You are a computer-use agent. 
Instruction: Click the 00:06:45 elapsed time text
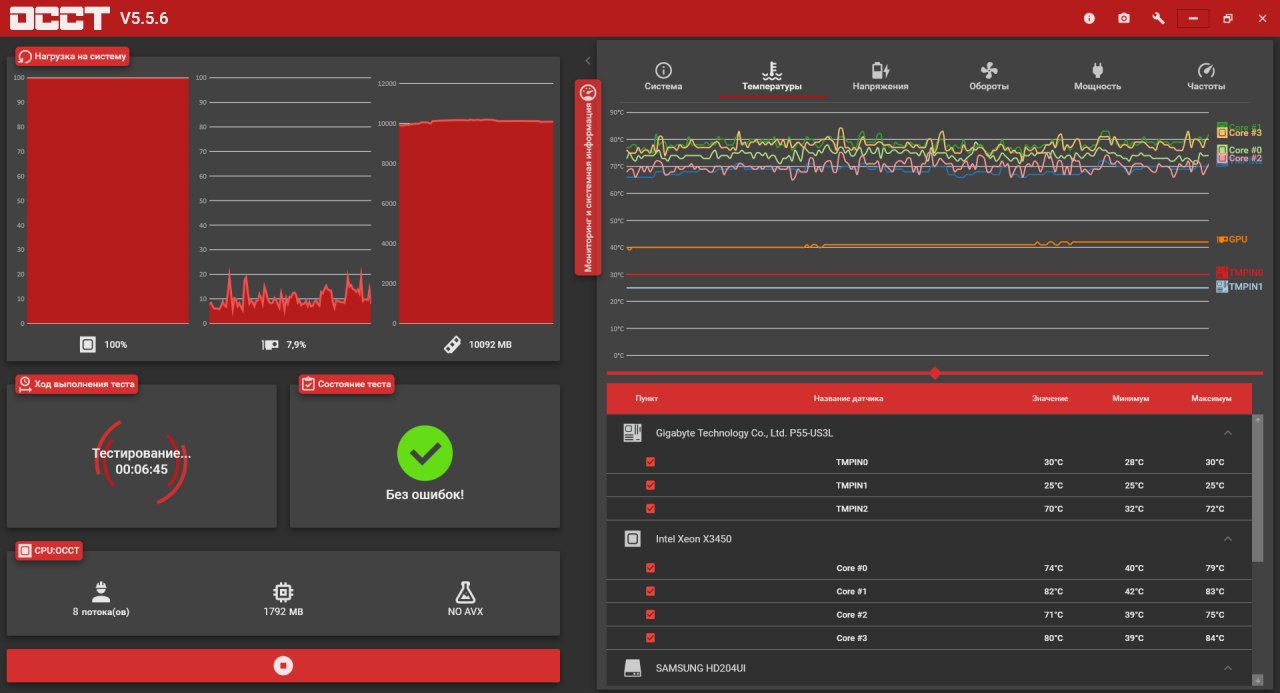coord(141,469)
